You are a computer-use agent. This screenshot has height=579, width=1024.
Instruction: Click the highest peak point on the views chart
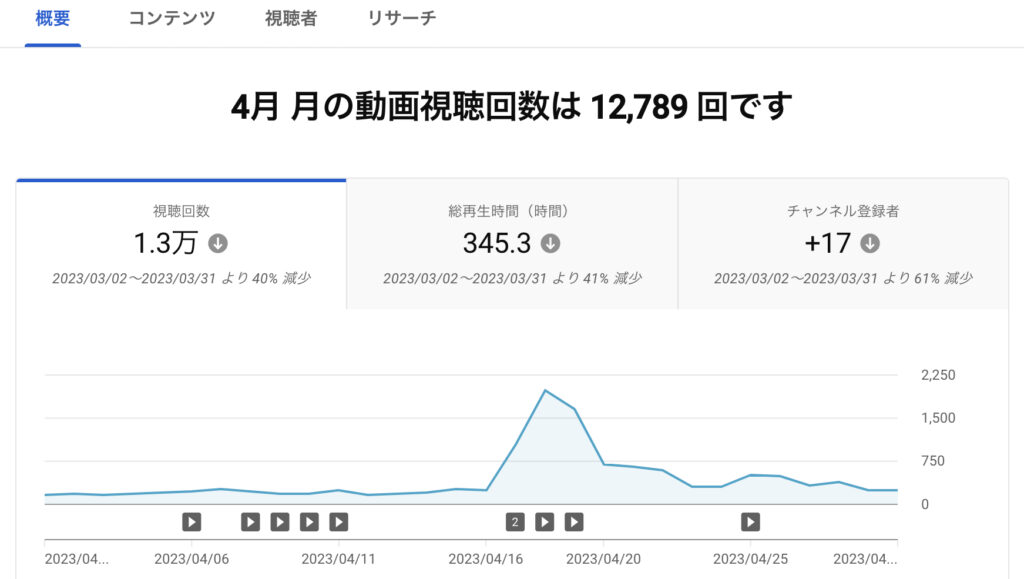pyautogui.click(x=544, y=390)
